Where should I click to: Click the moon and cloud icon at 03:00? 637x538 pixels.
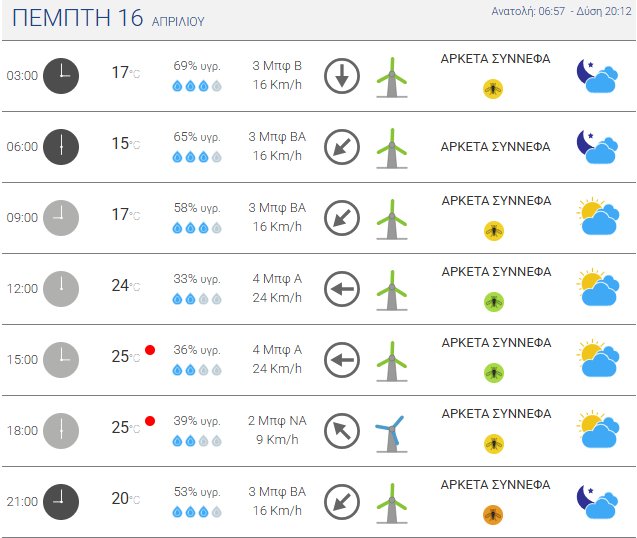[596, 76]
